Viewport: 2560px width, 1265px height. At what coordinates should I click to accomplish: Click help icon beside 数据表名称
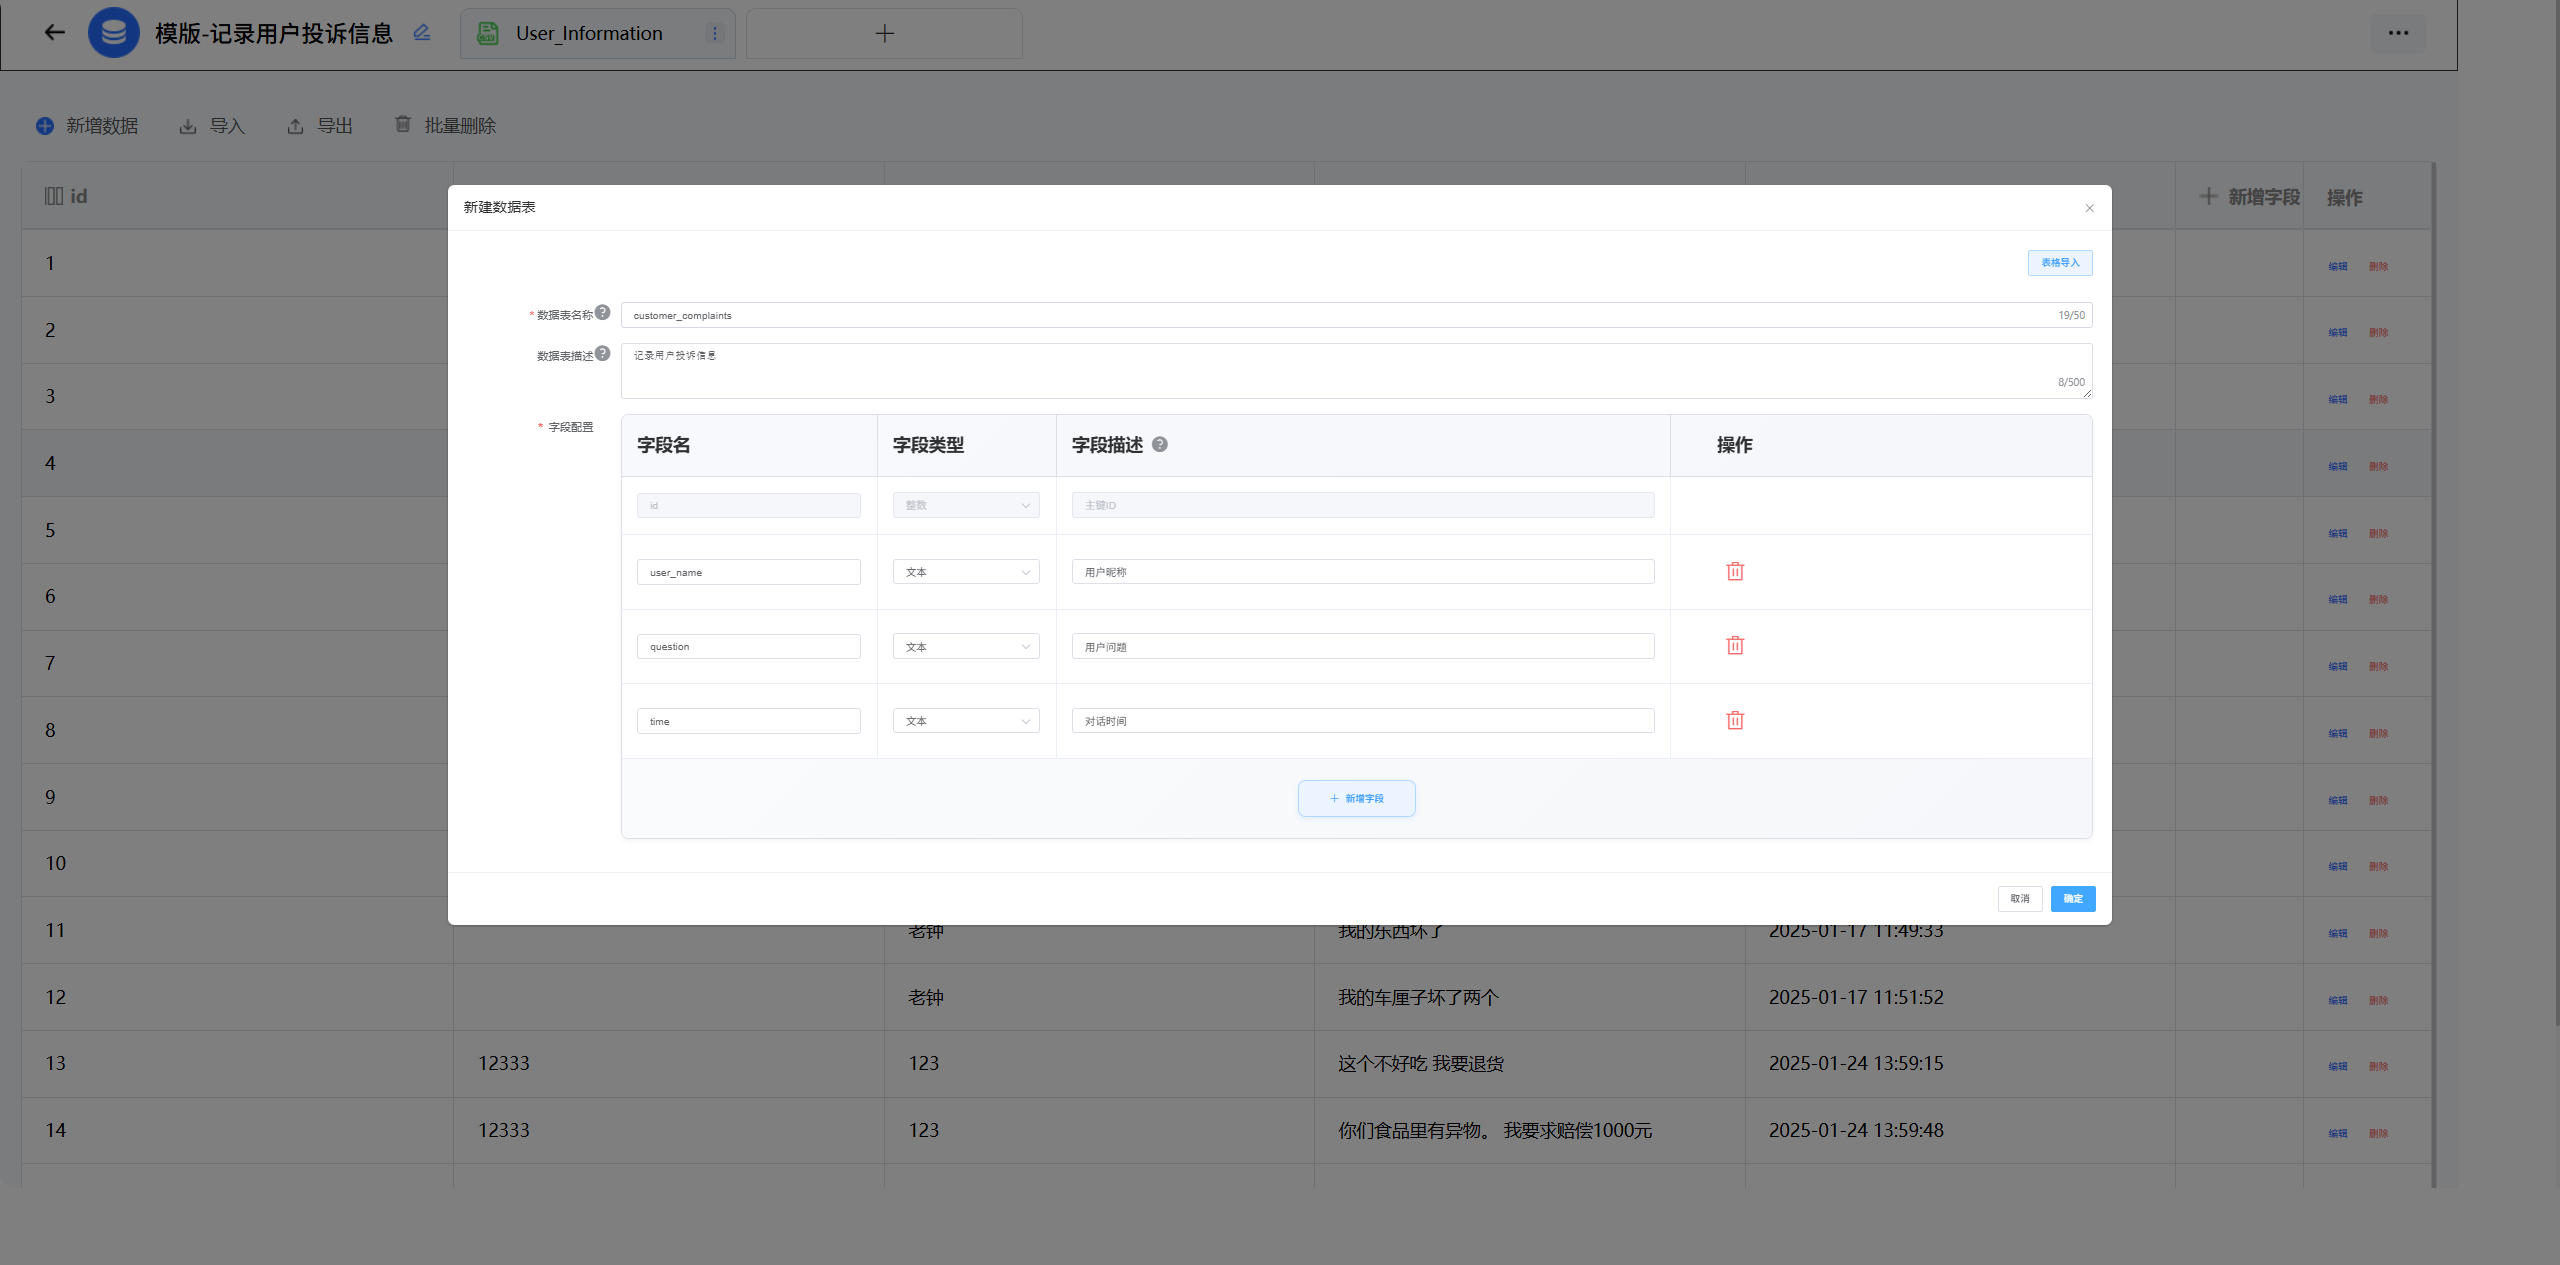click(603, 312)
